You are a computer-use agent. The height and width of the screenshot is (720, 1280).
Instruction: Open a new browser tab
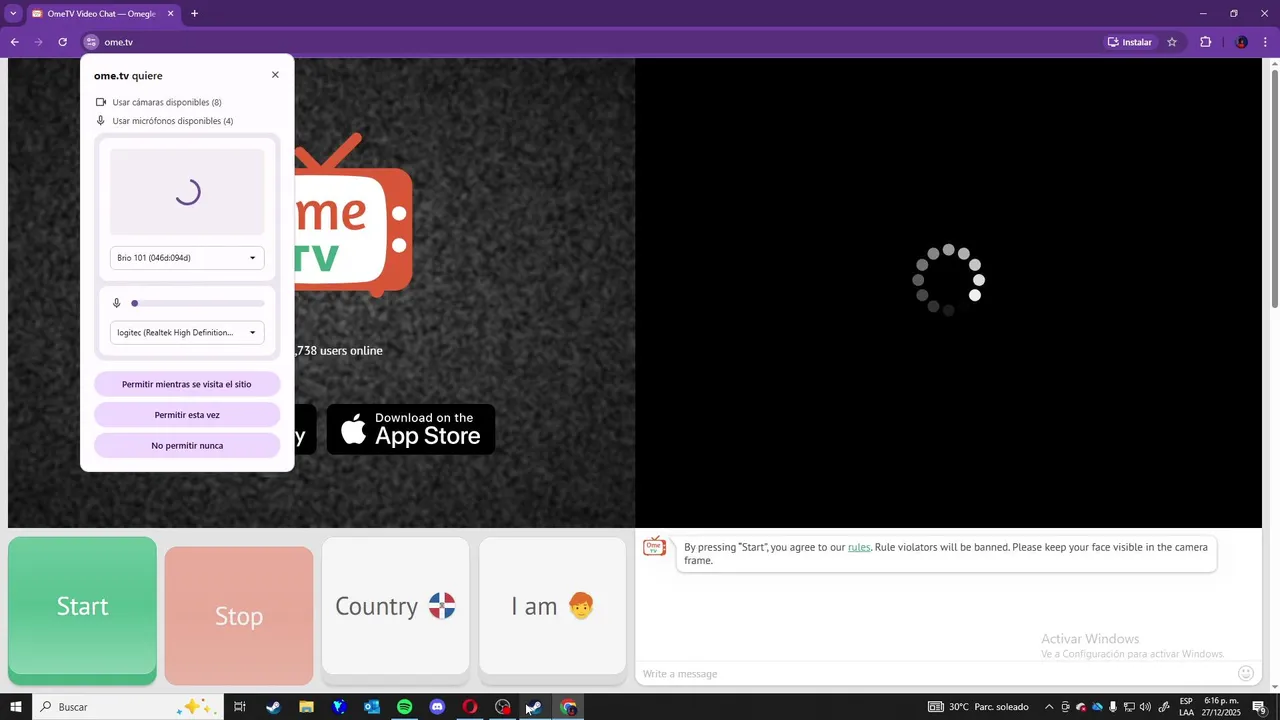pos(194,14)
